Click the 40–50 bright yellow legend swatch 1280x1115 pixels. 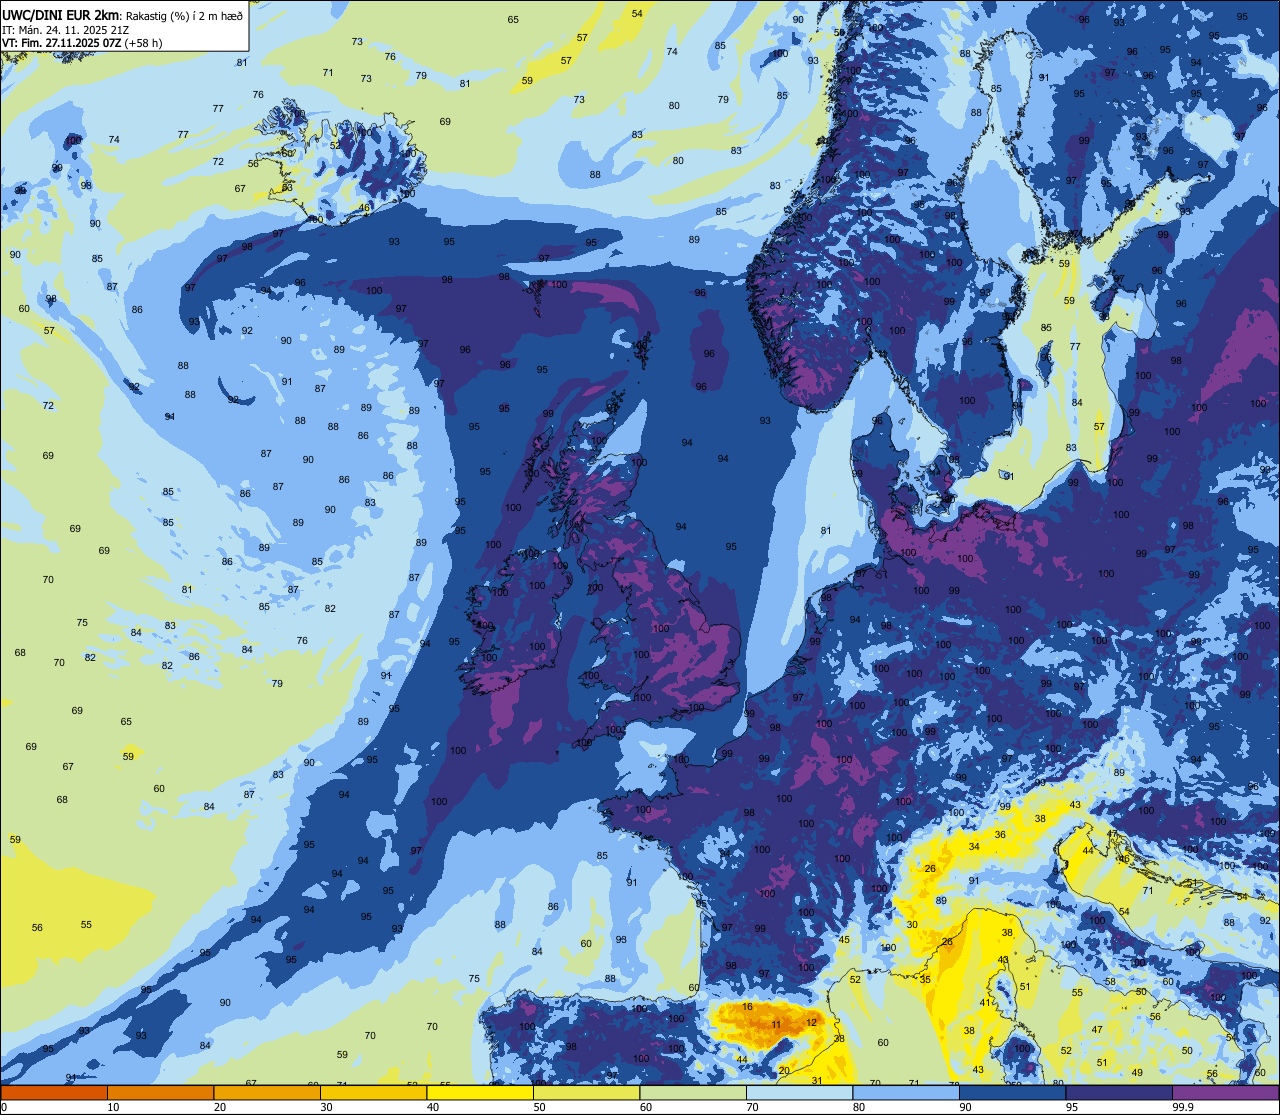480,1092
